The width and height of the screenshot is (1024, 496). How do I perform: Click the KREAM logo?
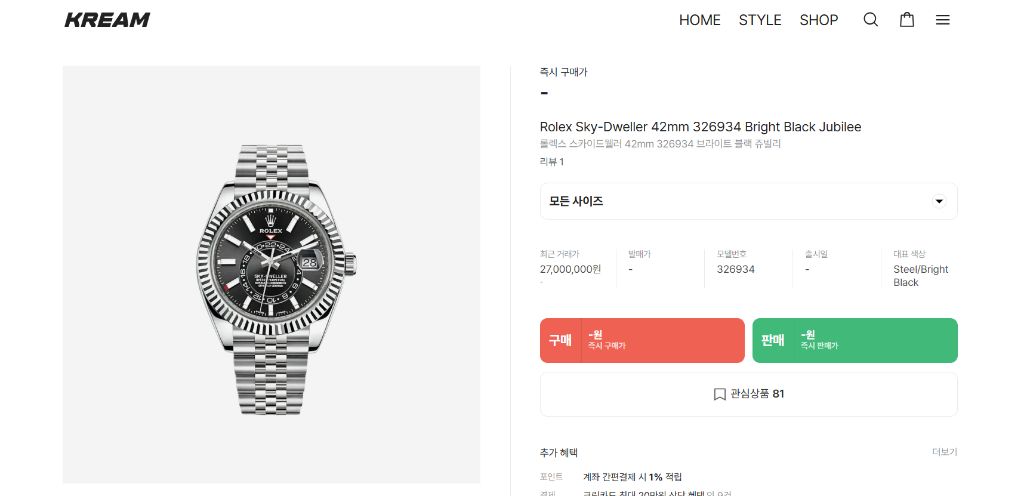[x=107, y=20]
